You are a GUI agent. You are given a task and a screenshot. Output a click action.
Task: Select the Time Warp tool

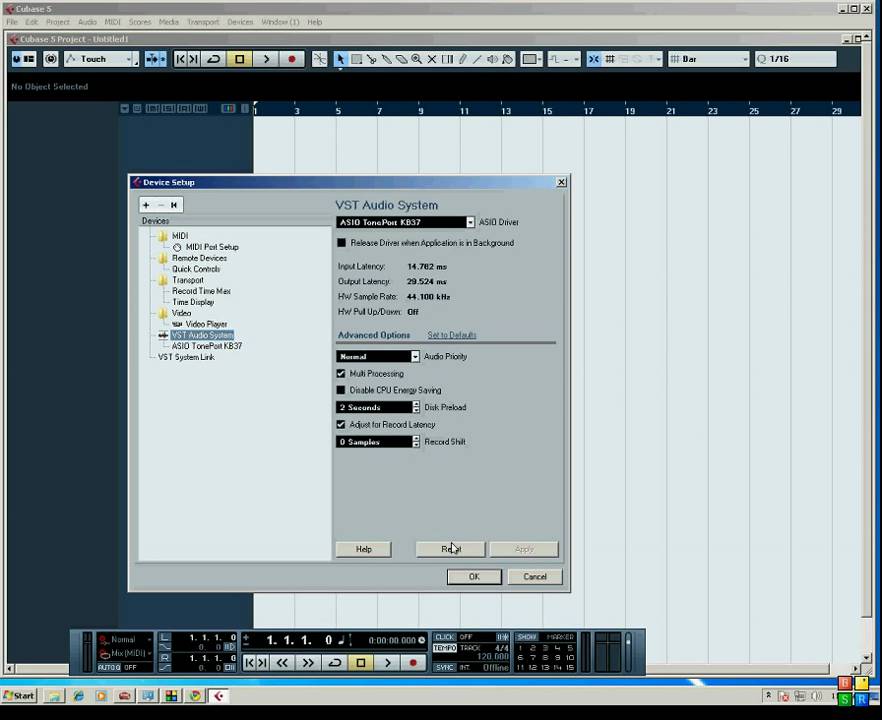click(447, 59)
